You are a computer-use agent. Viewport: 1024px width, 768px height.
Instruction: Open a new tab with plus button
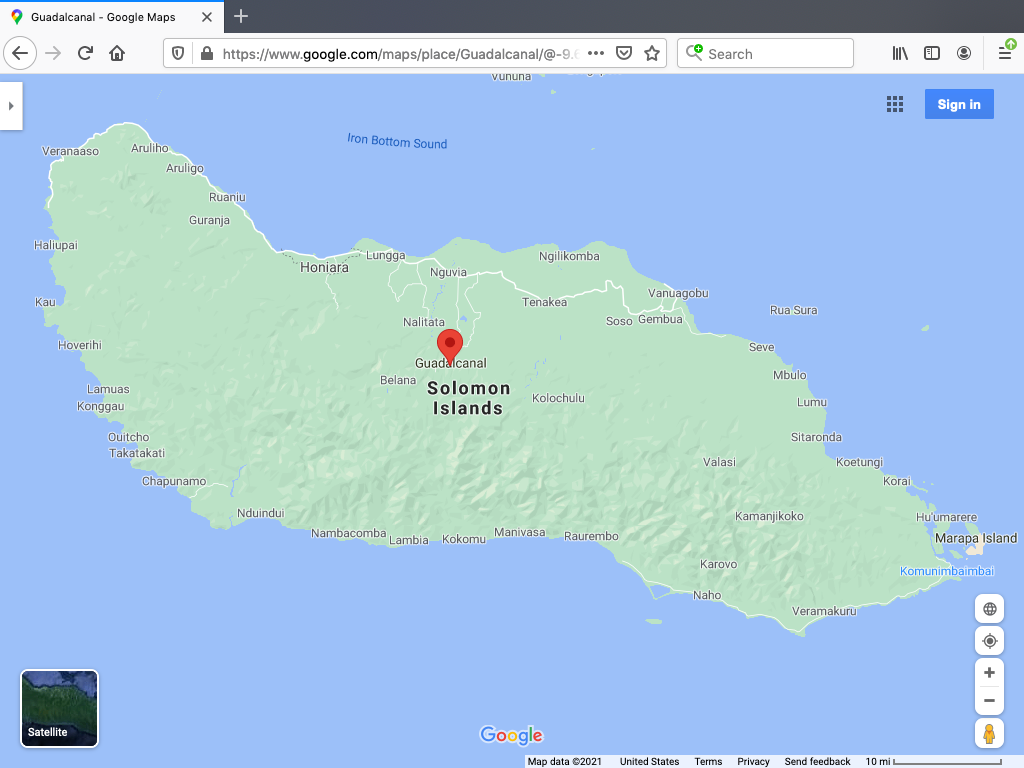(x=241, y=17)
